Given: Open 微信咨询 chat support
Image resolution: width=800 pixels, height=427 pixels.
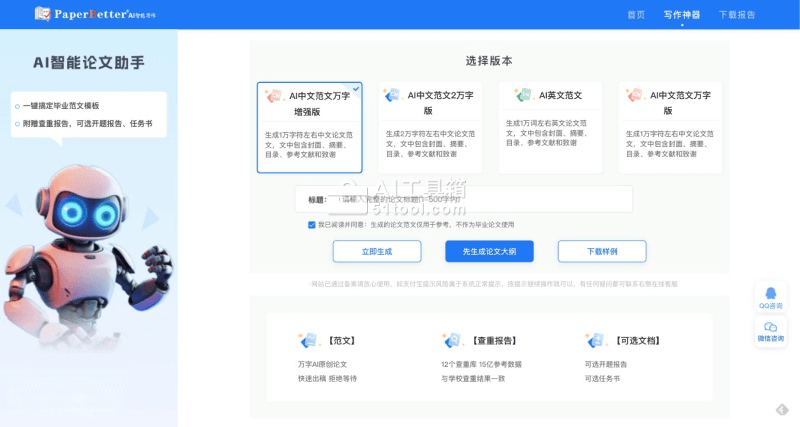Looking at the screenshot, I should [770, 332].
